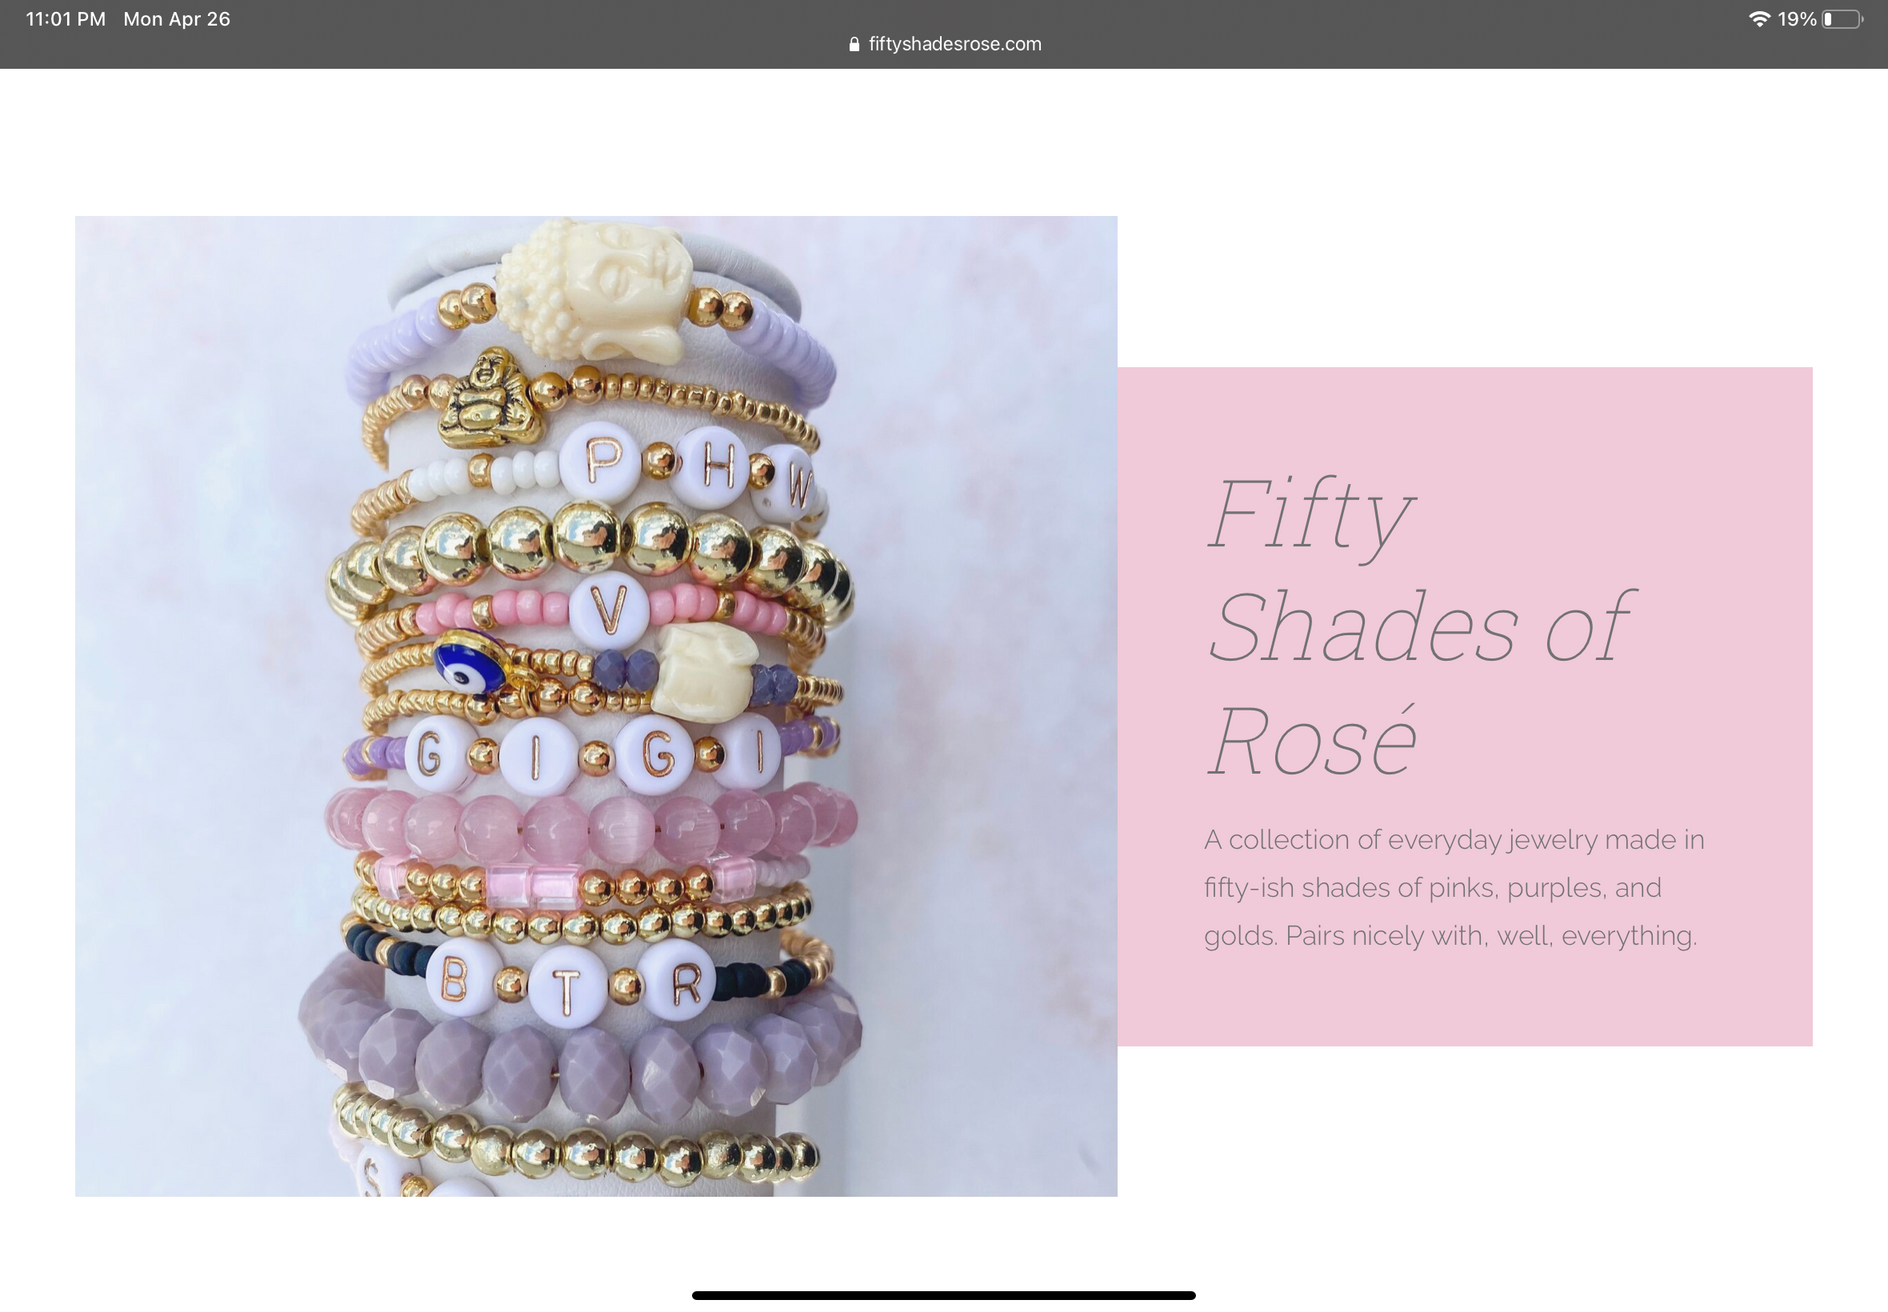This screenshot has width=1888, height=1312.
Task: Tap the PHW letter bracelet
Action: coord(610,472)
